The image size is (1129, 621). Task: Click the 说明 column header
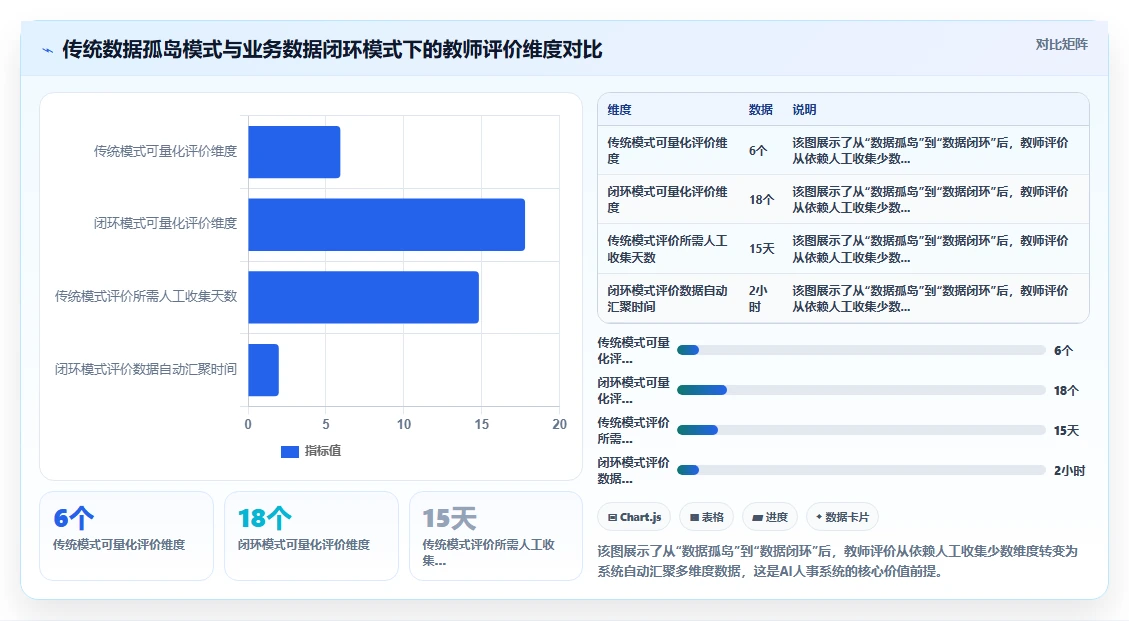(x=804, y=110)
